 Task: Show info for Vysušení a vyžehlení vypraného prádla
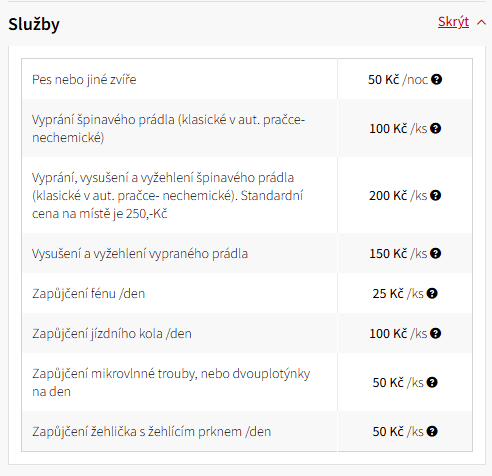point(435,253)
